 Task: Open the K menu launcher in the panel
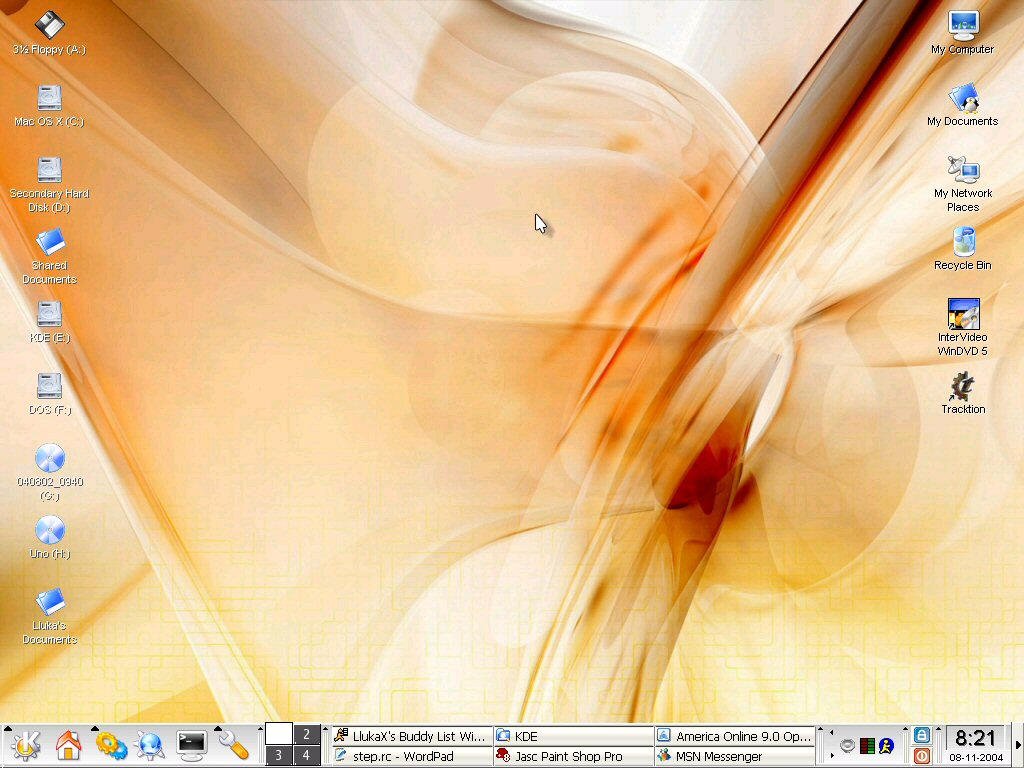(25, 746)
